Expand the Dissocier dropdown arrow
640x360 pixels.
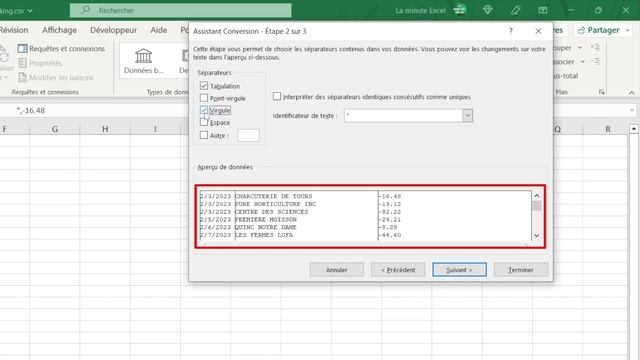coord(583,62)
